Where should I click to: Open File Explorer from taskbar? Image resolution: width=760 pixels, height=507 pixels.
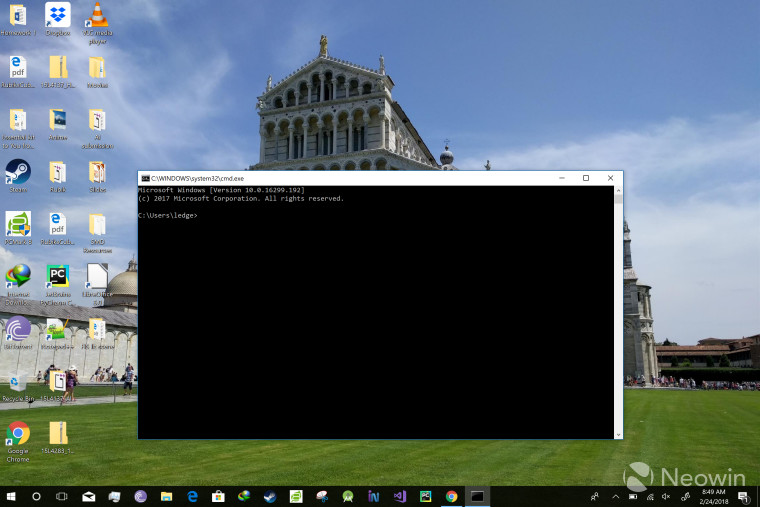pyautogui.click(x=166, y=496)
